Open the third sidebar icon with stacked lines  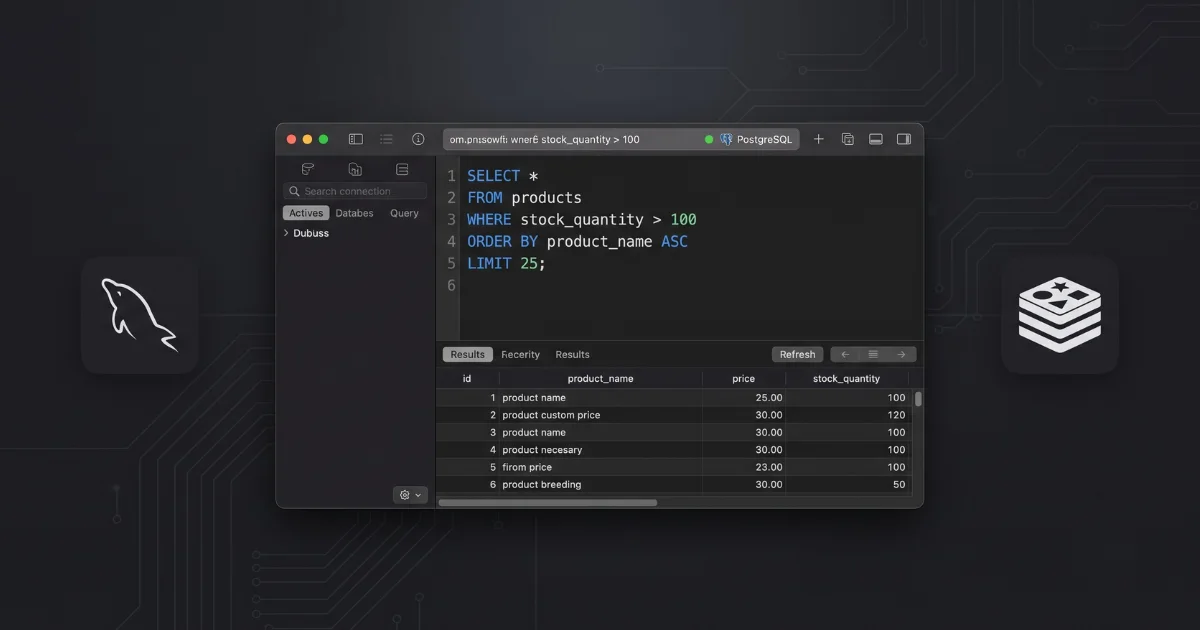(x=402, y=169)
